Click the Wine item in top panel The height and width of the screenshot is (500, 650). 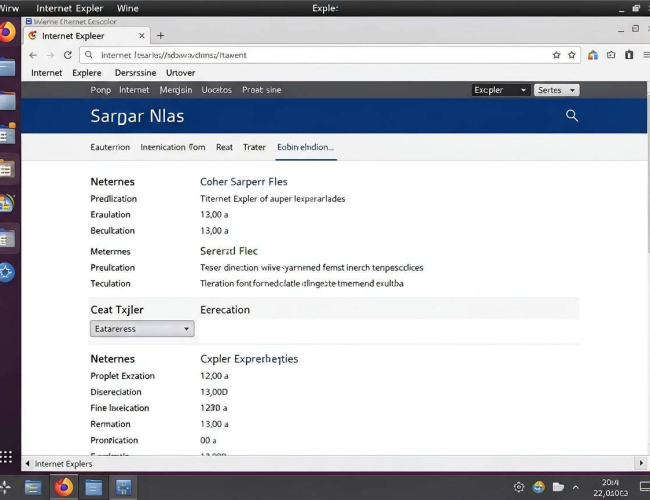tap(128, 8)
